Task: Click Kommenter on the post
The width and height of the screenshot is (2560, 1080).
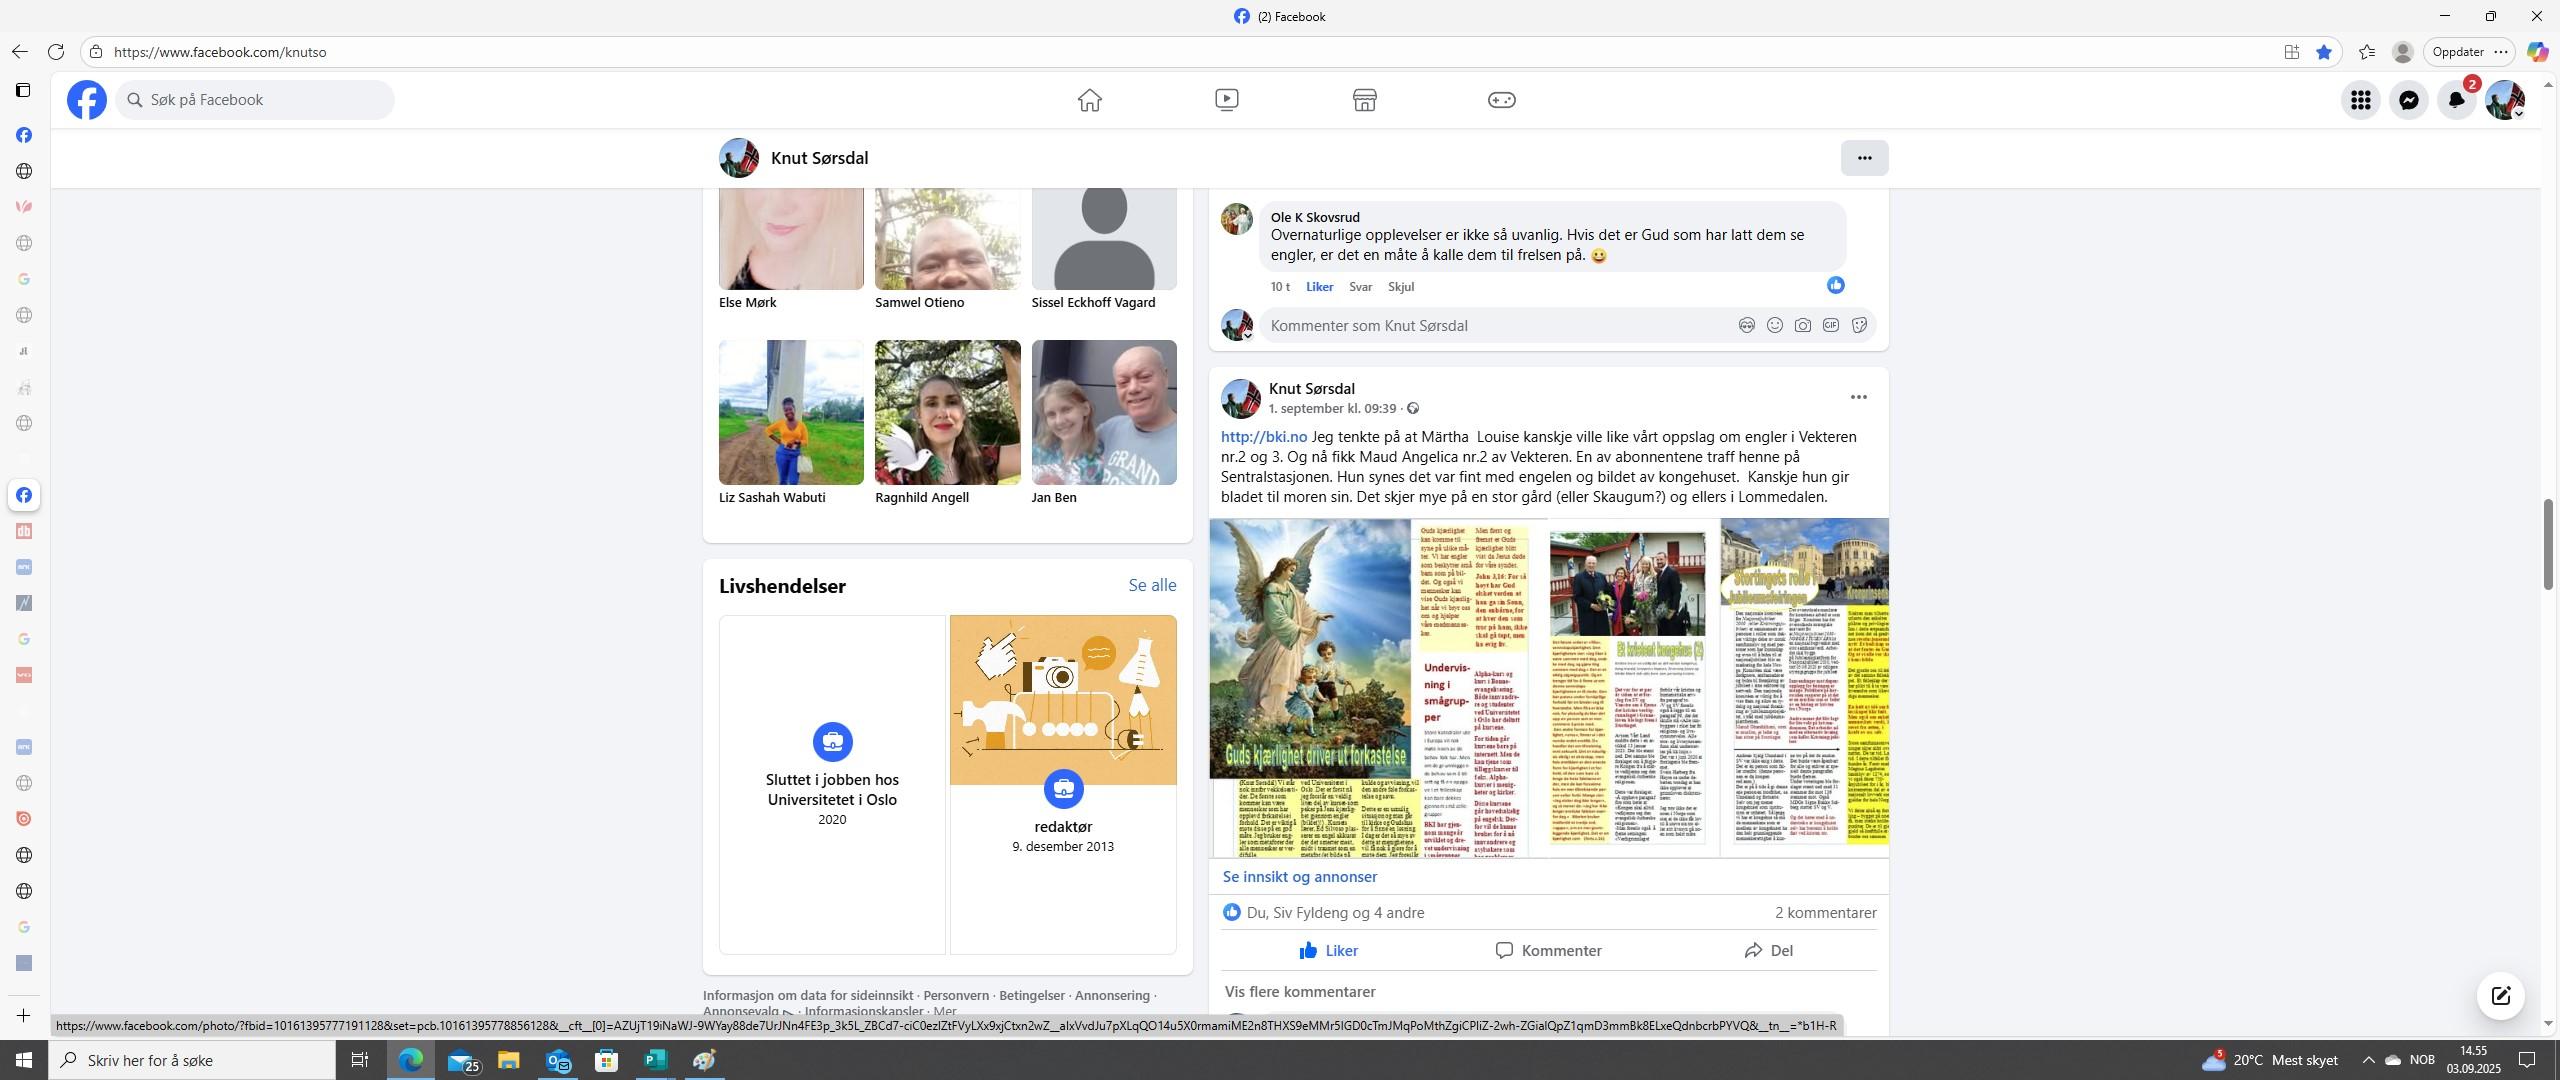Action: (1548, 951)
